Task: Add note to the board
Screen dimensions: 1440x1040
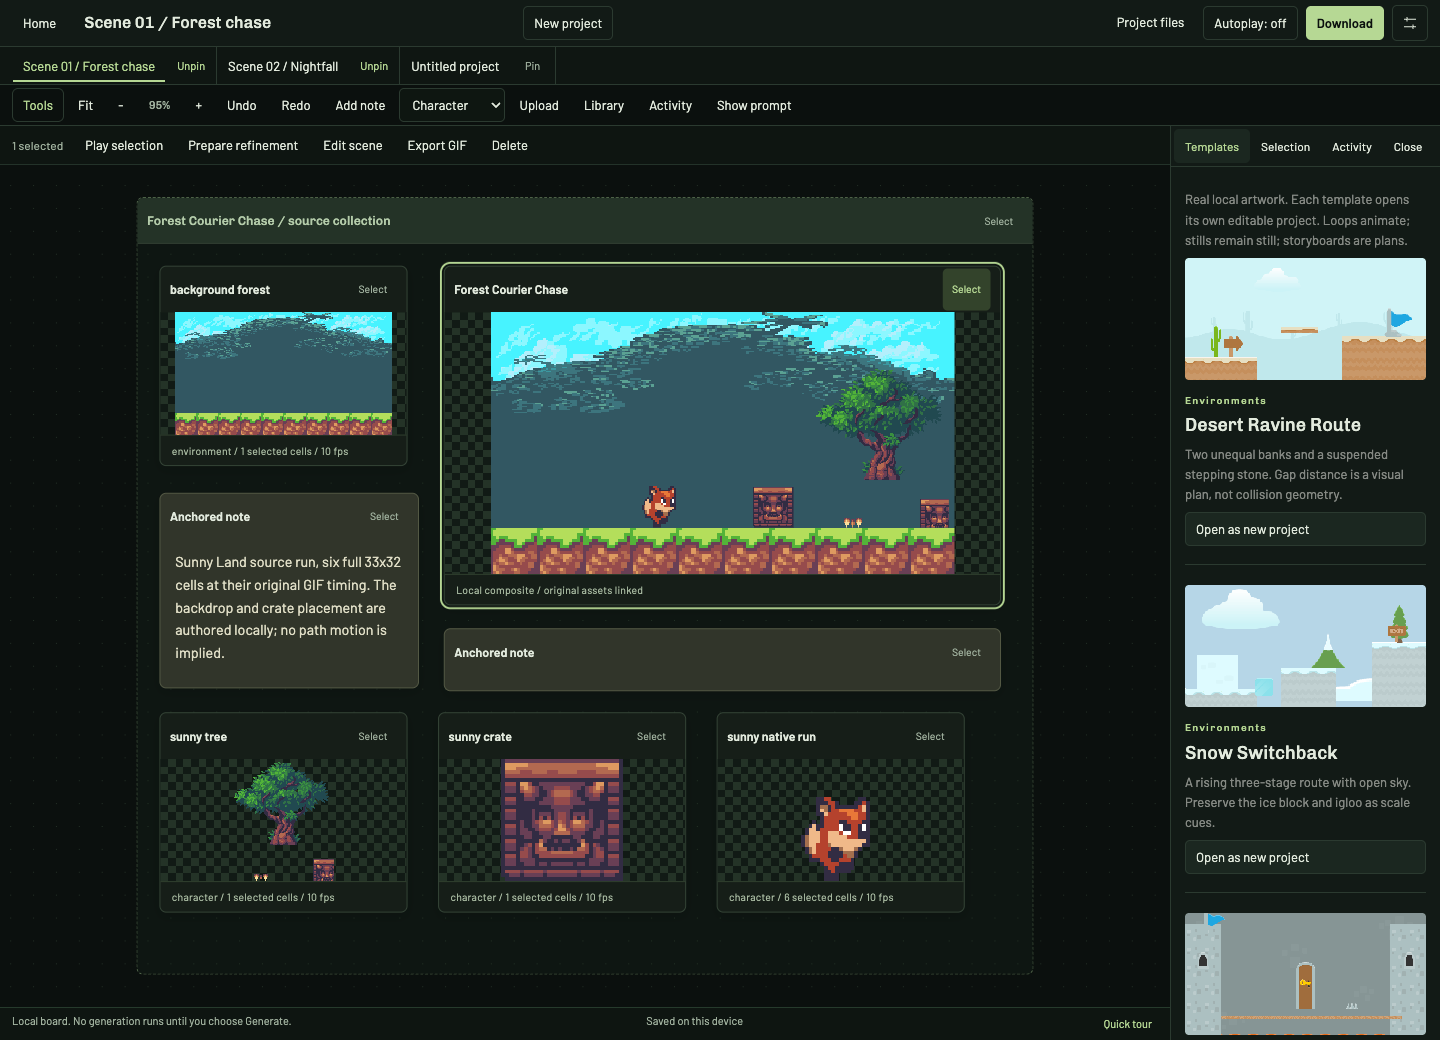Action: click(x=360, y=105)
